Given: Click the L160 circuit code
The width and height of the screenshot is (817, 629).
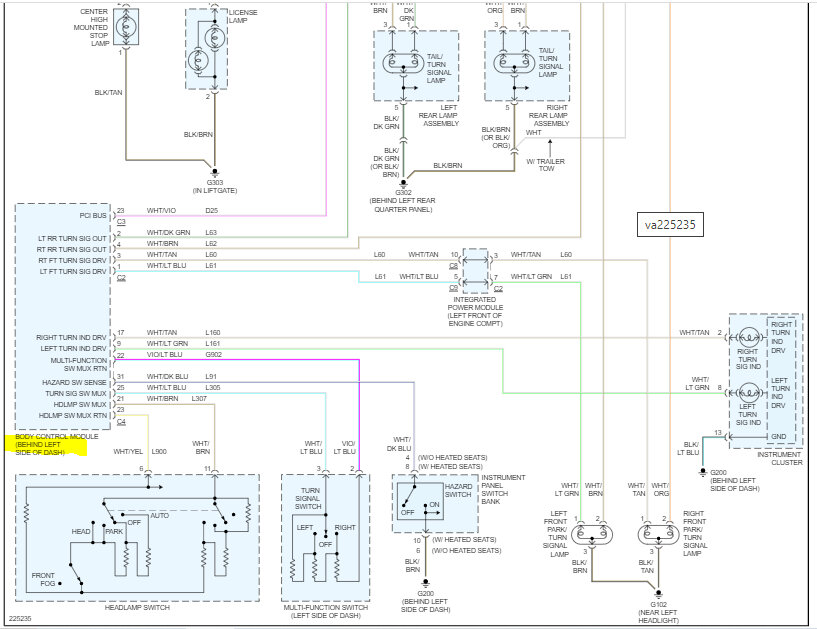Looking at the screenshot, I should coord(213,332).
